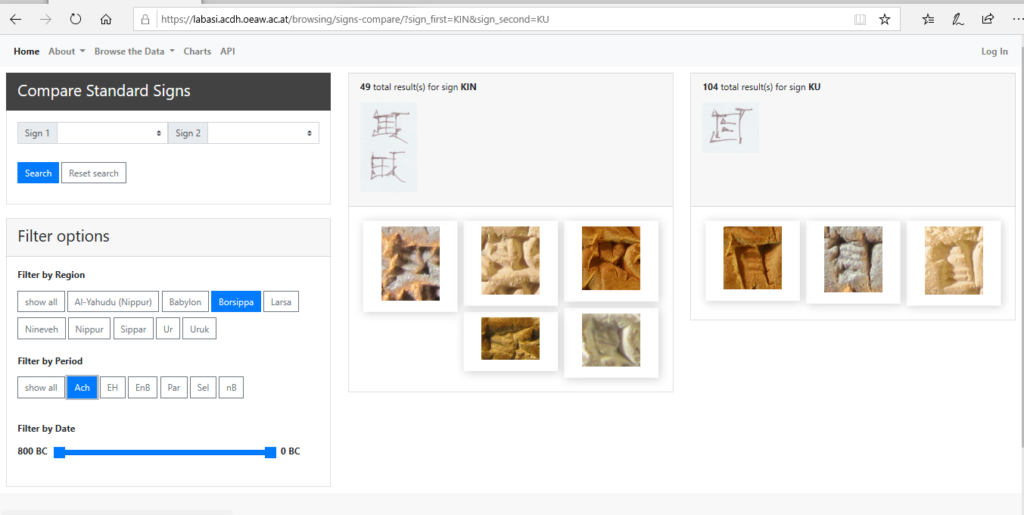This screenshot has height=515, width=1024.
Task: Select period filter show all
Action: coord(41,388)
